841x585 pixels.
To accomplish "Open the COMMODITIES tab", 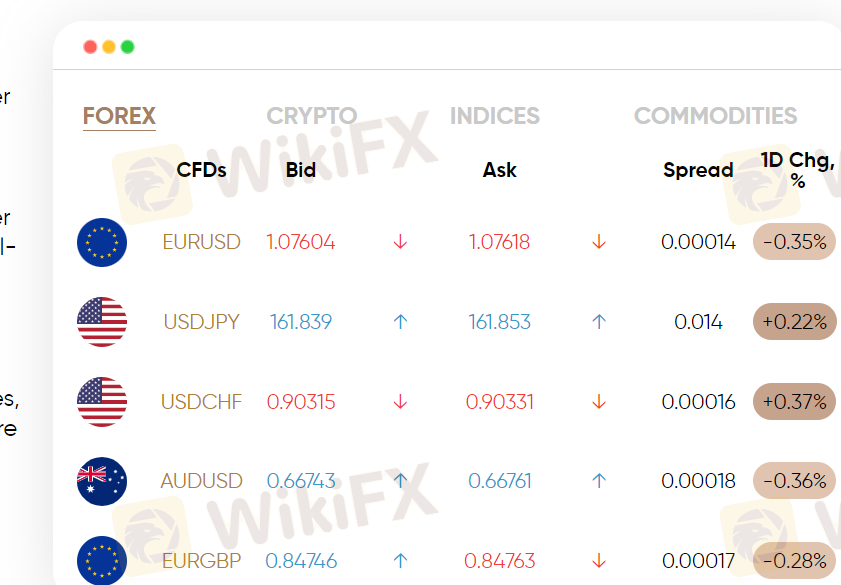I will pyautogui.click(x=715, y=116).
